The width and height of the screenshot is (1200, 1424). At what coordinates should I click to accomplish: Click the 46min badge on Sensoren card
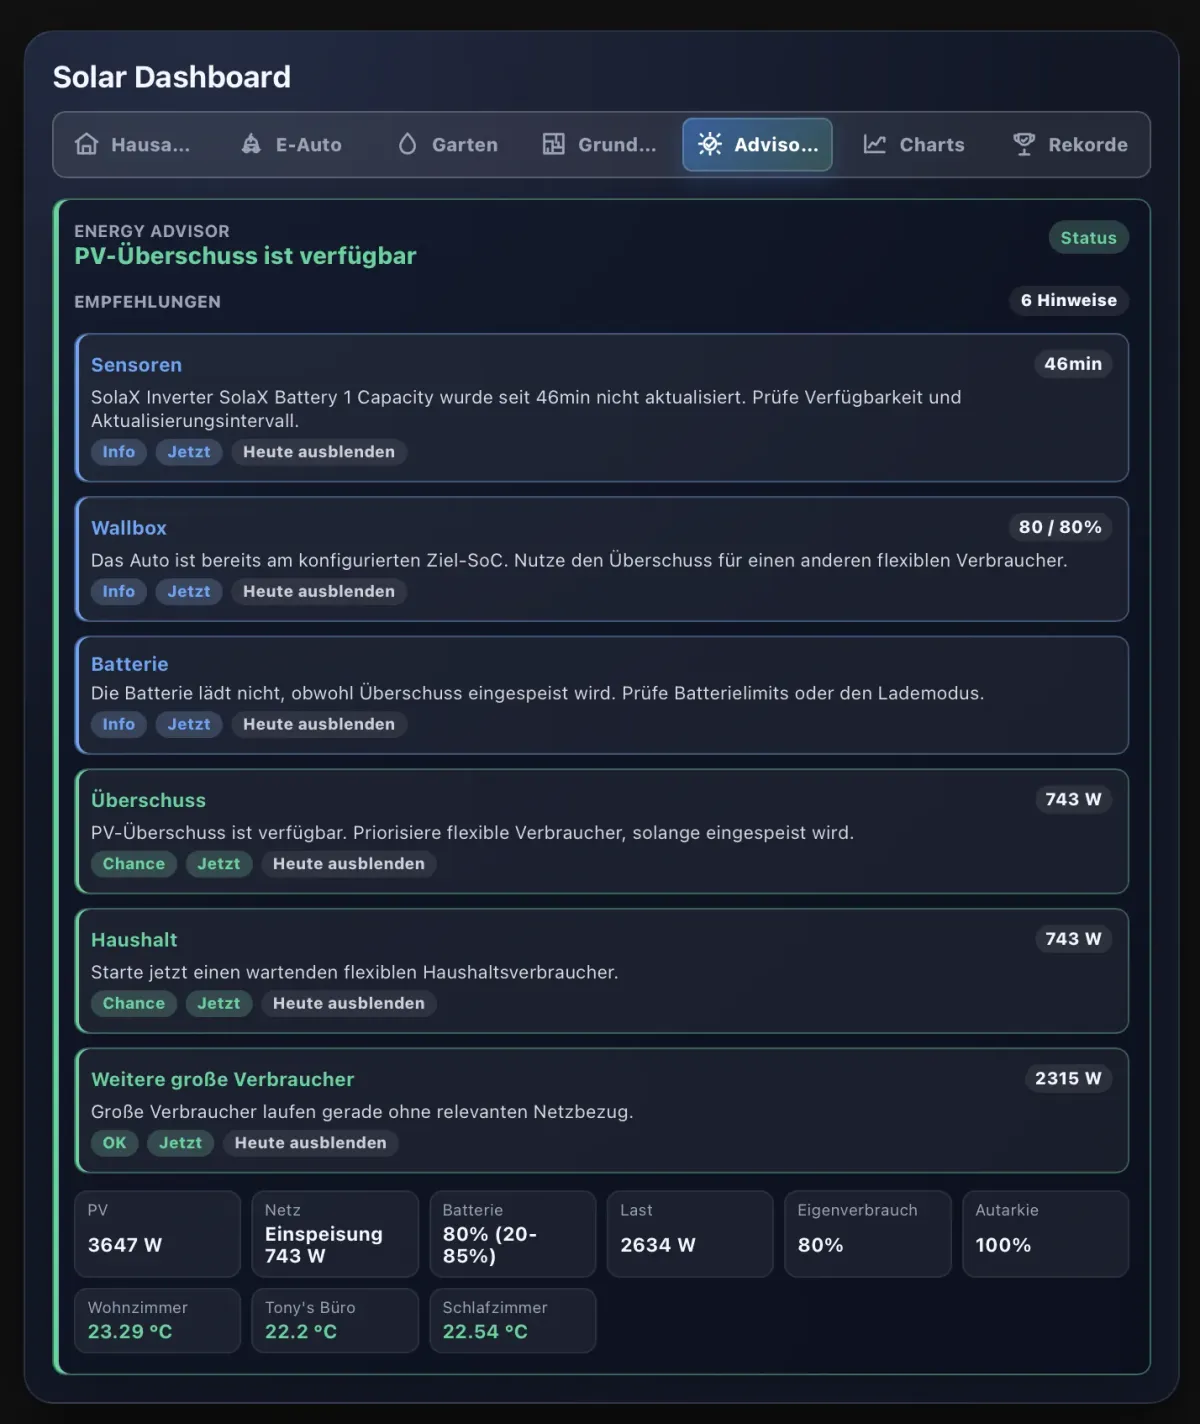(1073, 364)
